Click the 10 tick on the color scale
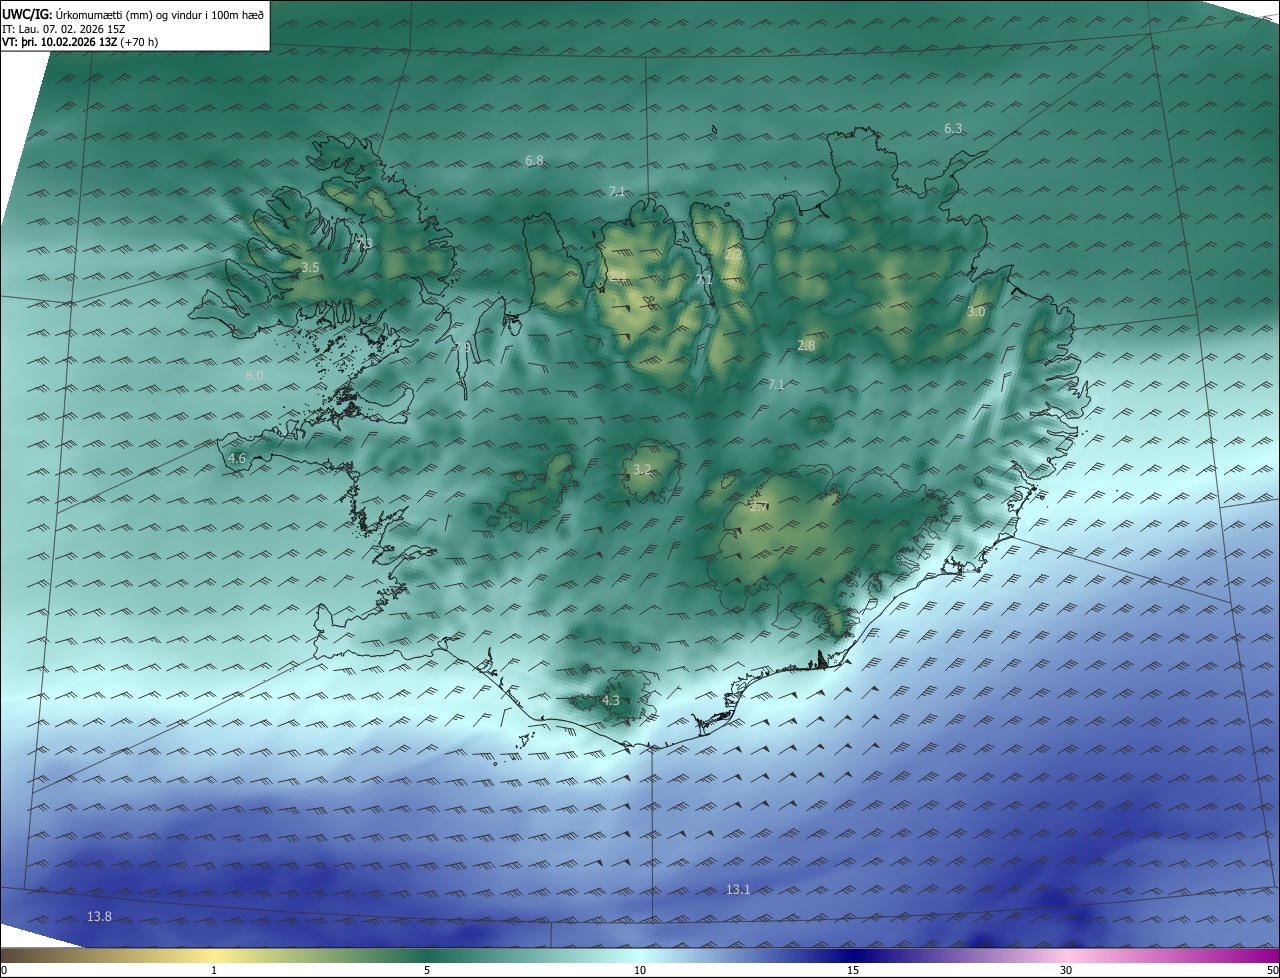The image size is (1280, 978). (640, 970)
